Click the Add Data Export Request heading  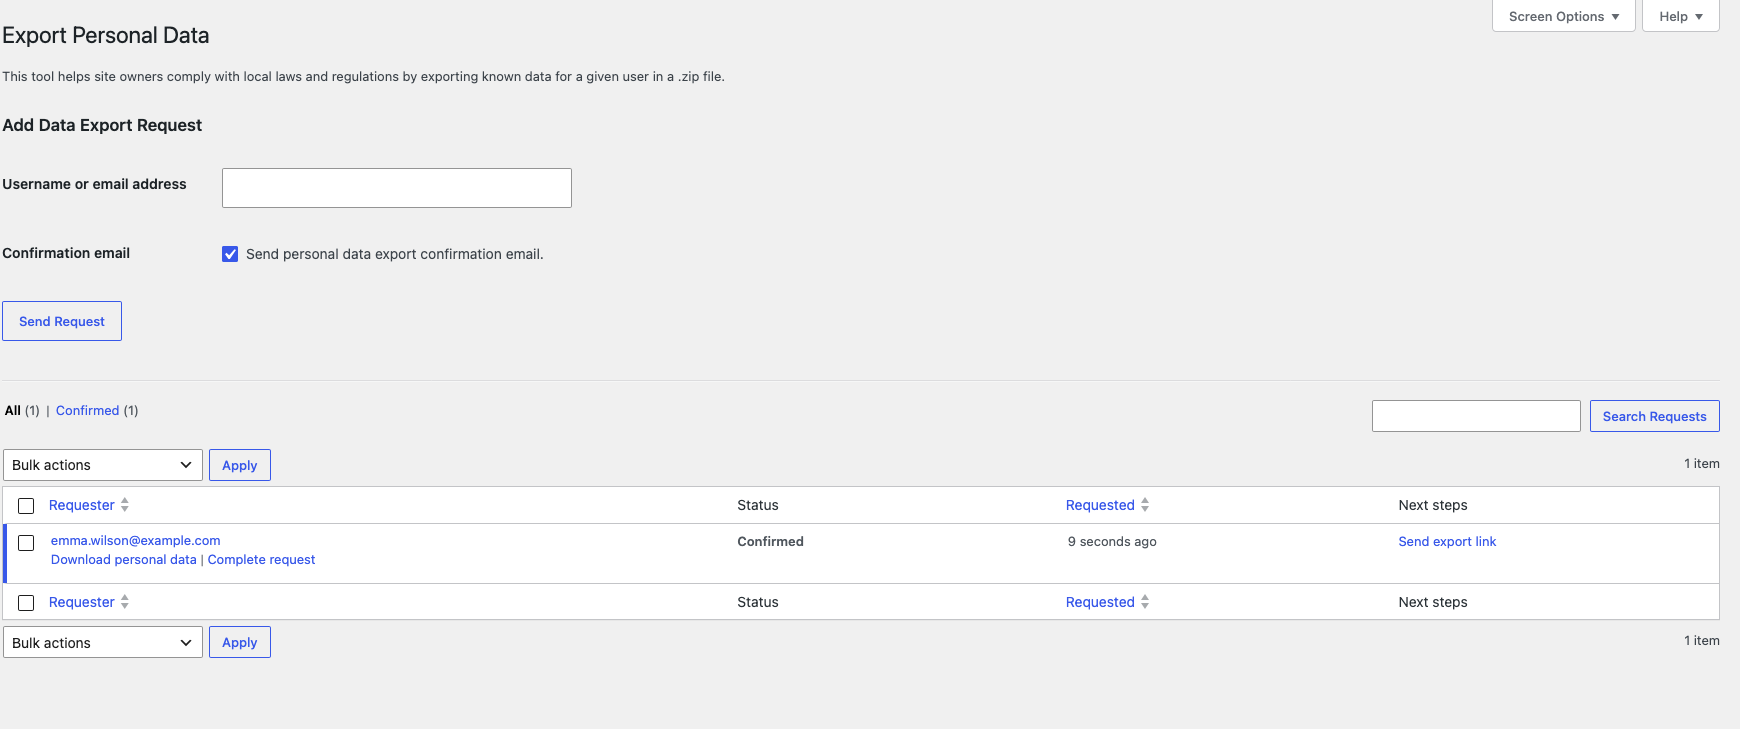pyautogui.click(x=102, y=125)
